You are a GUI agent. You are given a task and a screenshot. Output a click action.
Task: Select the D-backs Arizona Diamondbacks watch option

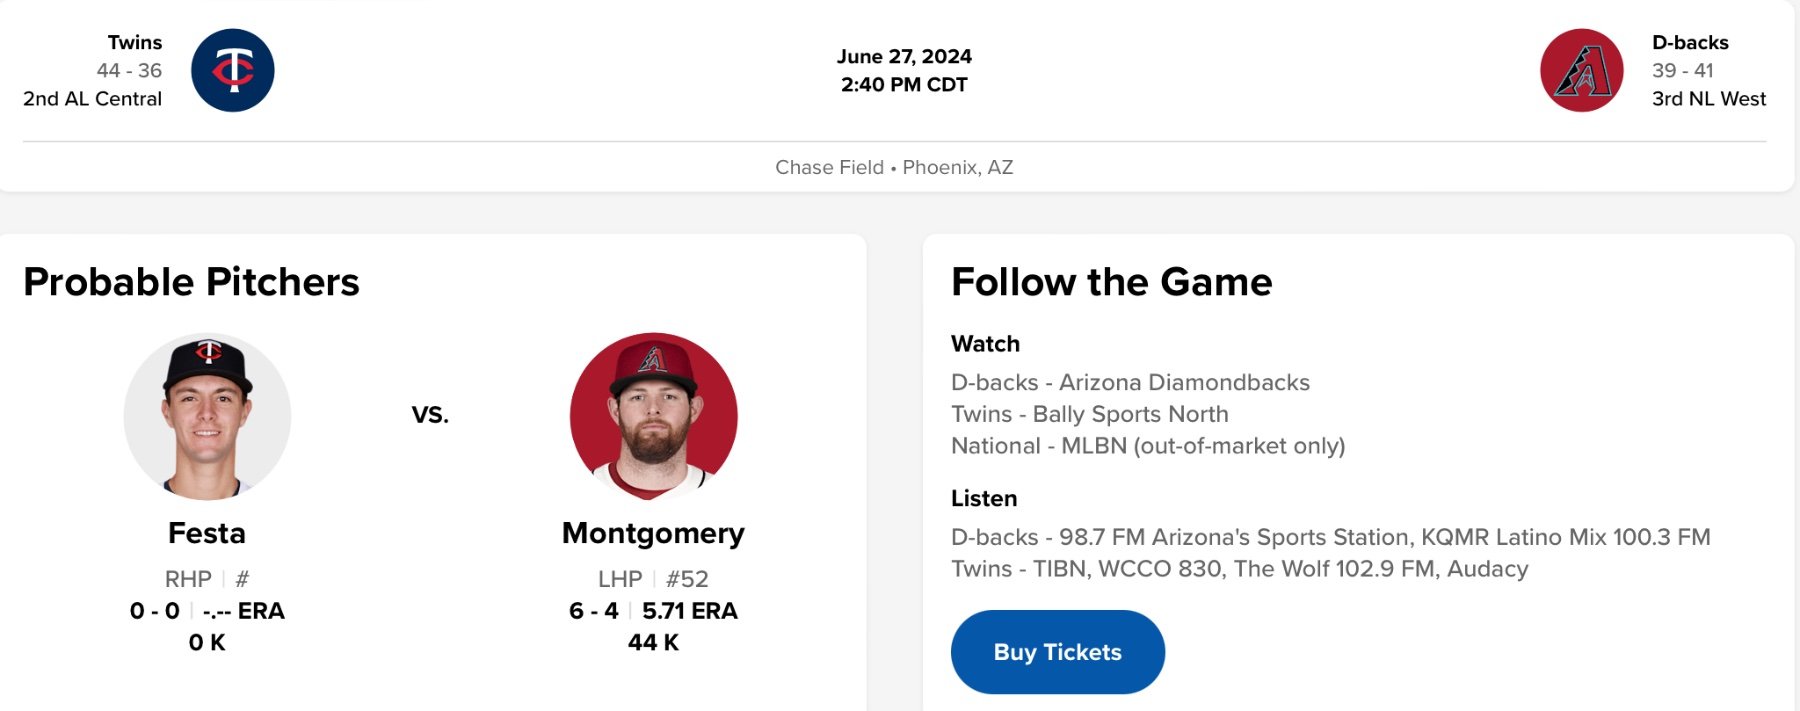click(1130, 382)
